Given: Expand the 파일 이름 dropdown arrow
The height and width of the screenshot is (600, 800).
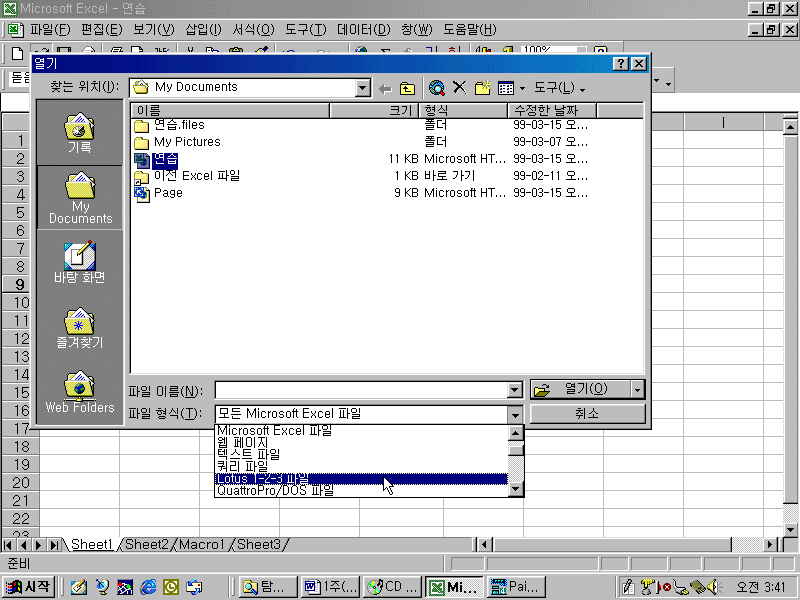Looking at the screenshot, I should point(515,391).
